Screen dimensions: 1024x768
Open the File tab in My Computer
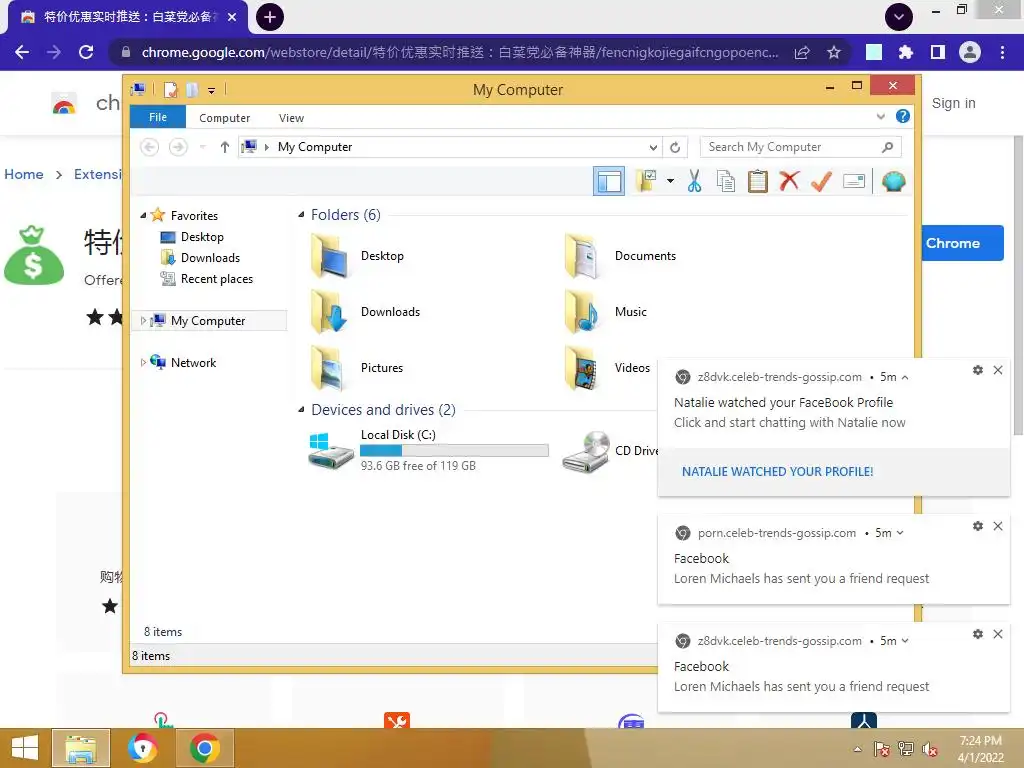click(157, 118)
